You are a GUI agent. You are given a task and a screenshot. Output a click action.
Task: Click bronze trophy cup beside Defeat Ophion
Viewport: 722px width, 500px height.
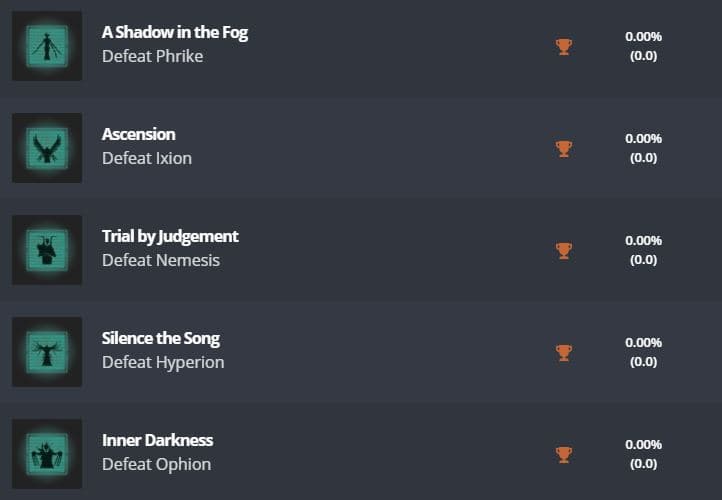(x=564, y=454)
